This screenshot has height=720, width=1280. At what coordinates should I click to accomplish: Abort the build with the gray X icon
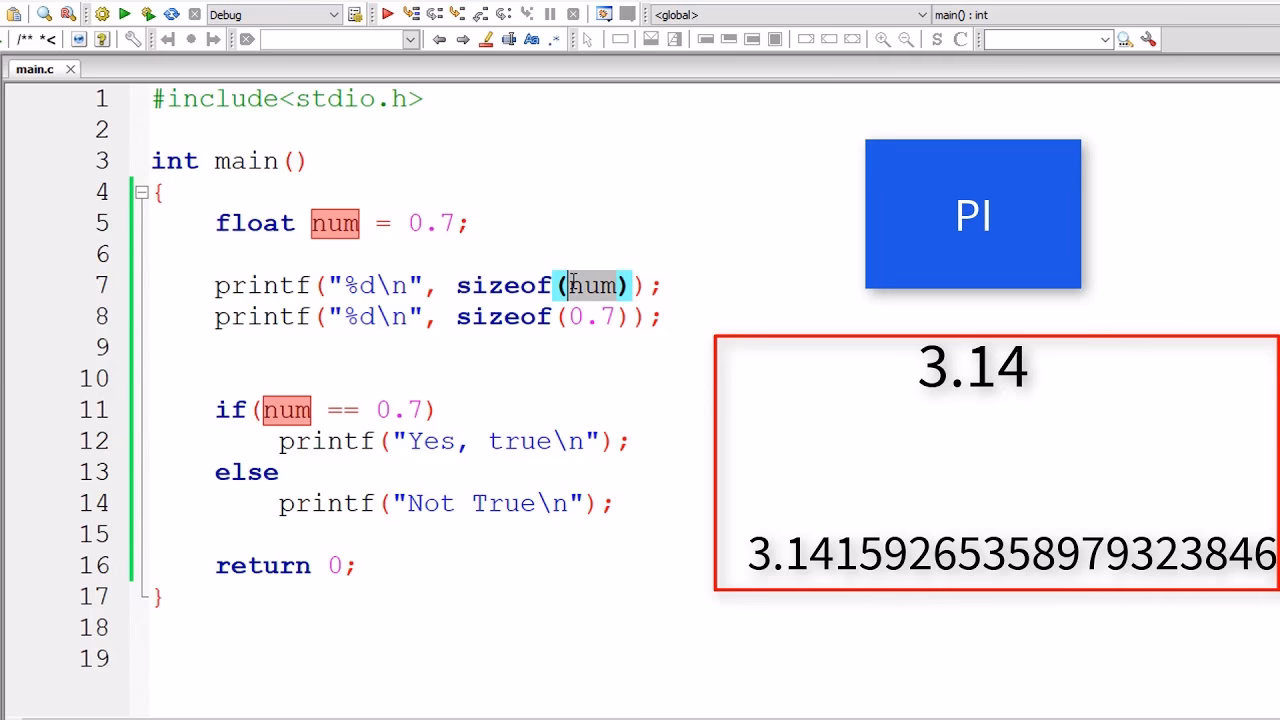coord(194,14)
